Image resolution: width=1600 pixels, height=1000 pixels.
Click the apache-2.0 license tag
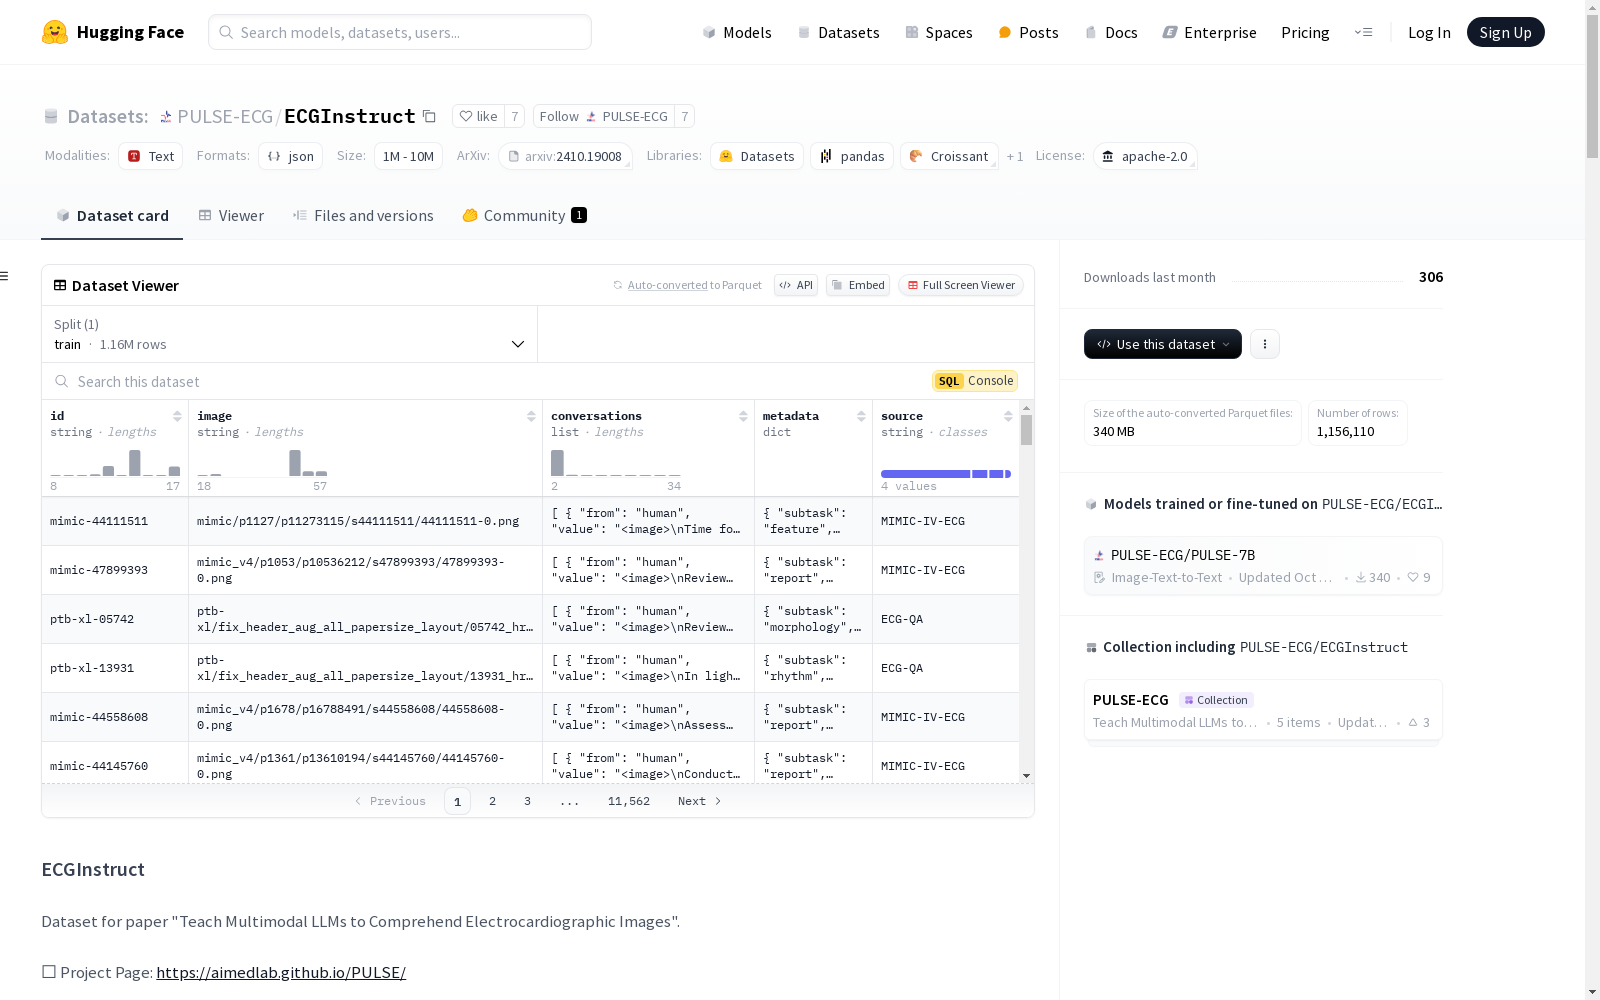[1144, 156]
